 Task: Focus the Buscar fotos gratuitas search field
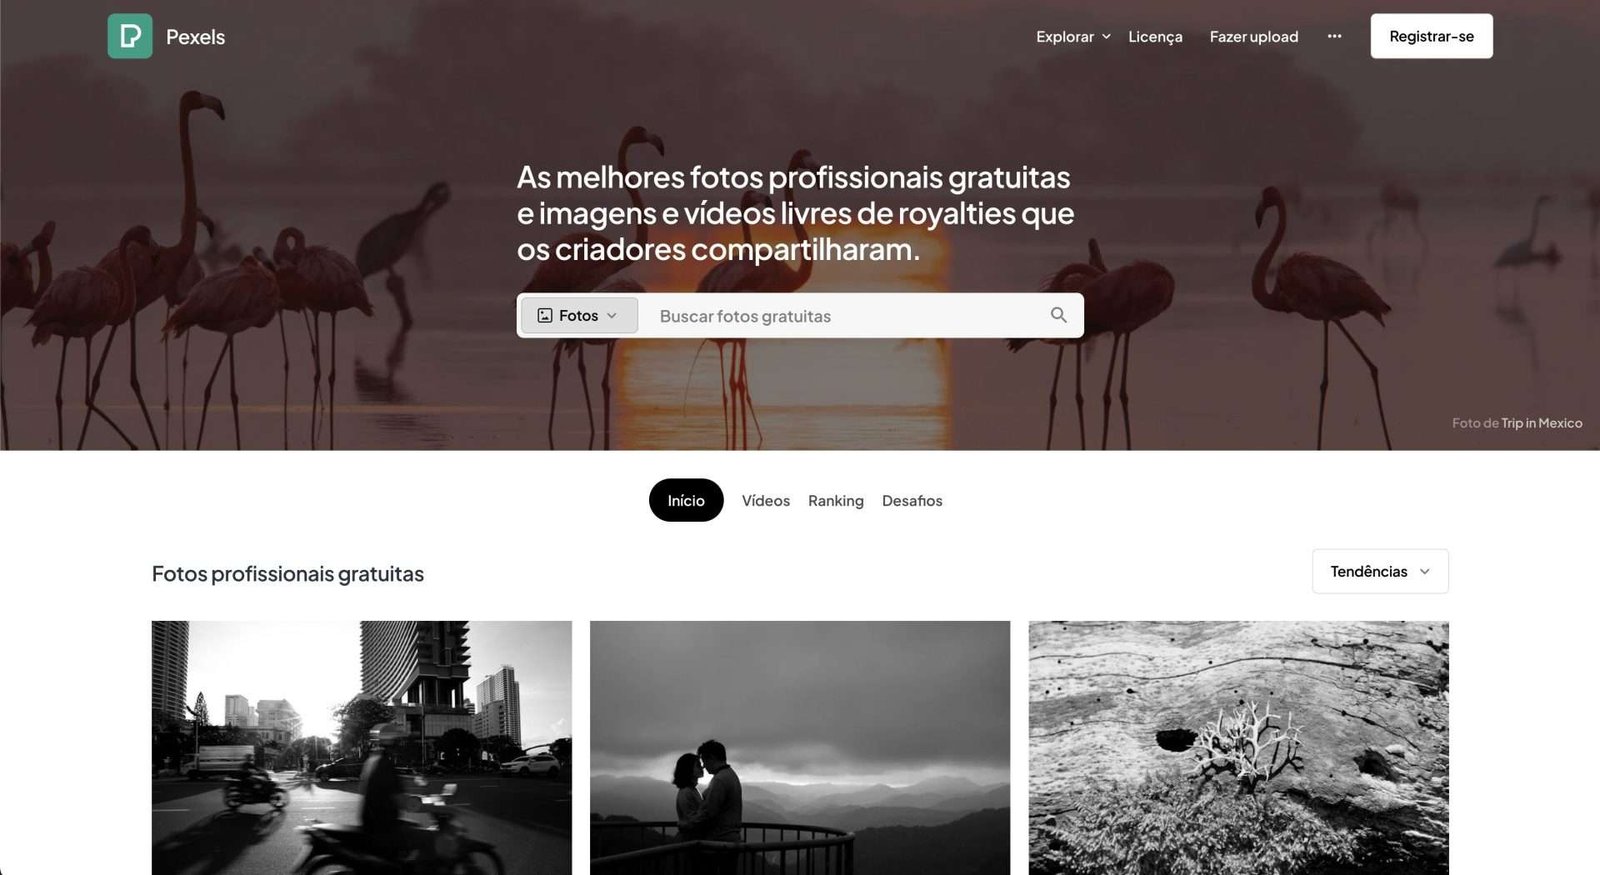coord(845,315)
